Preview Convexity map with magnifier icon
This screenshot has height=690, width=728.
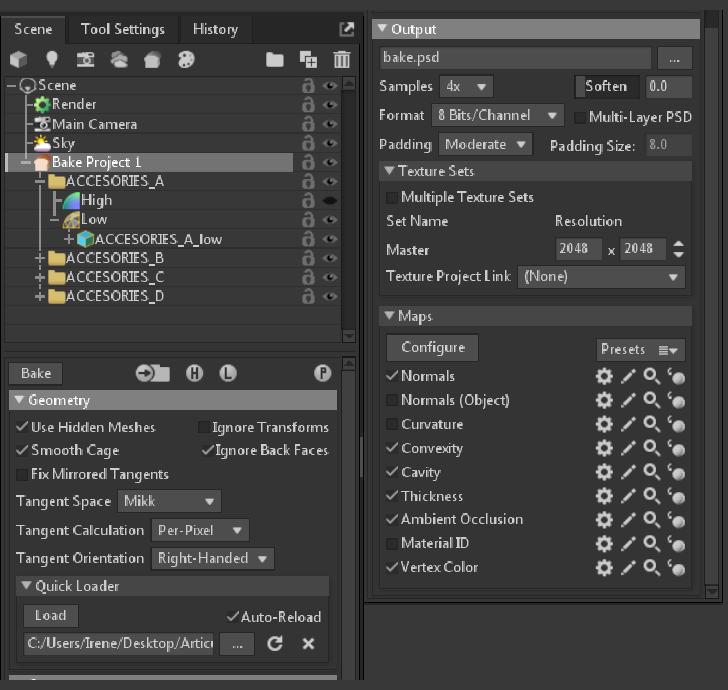coord(652,449)
